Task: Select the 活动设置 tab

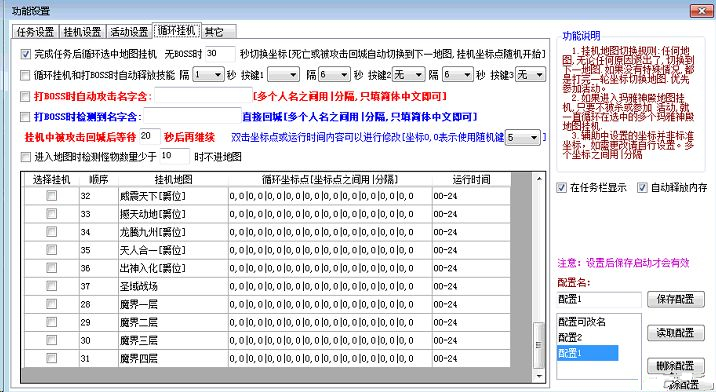Action: click(x=130, y=32)
